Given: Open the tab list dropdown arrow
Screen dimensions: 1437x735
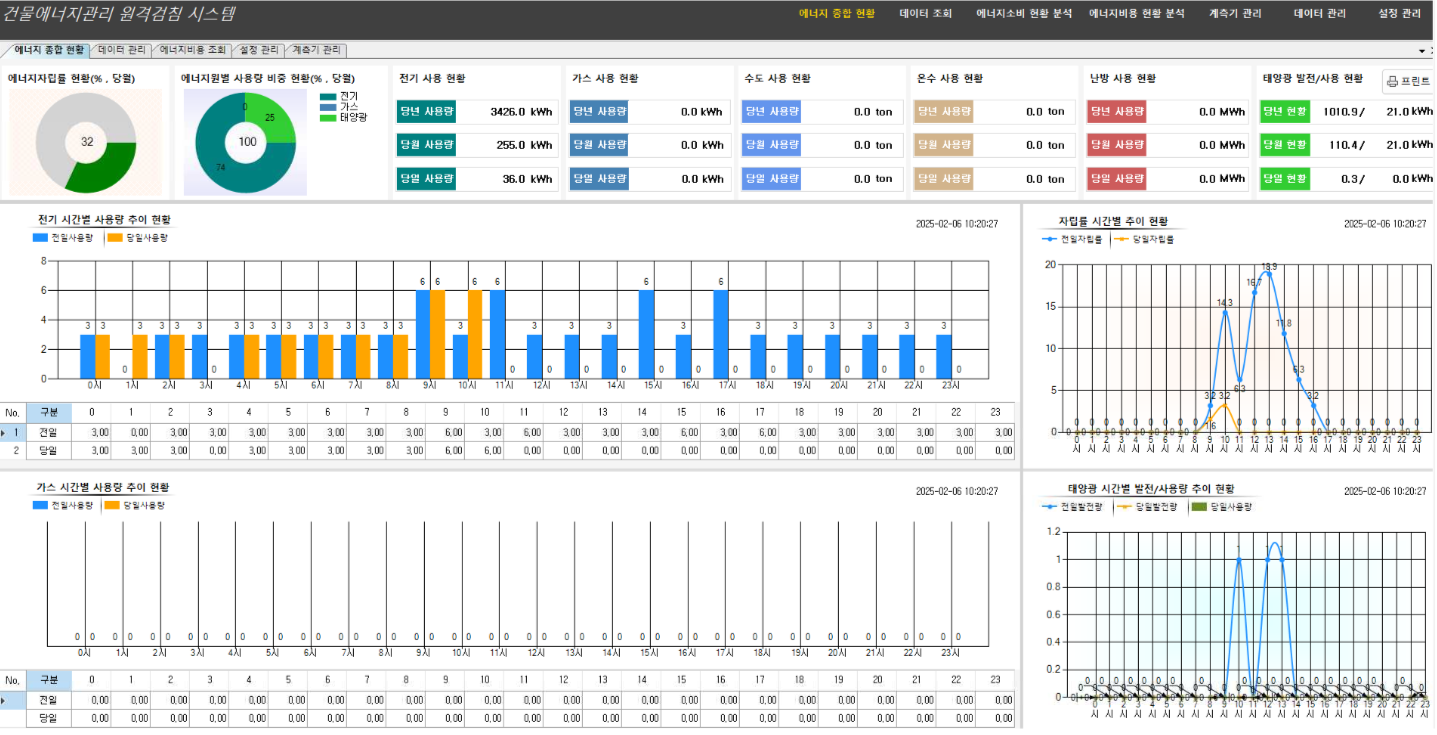Looking at the screenshot, I should tap(1421, 50).
